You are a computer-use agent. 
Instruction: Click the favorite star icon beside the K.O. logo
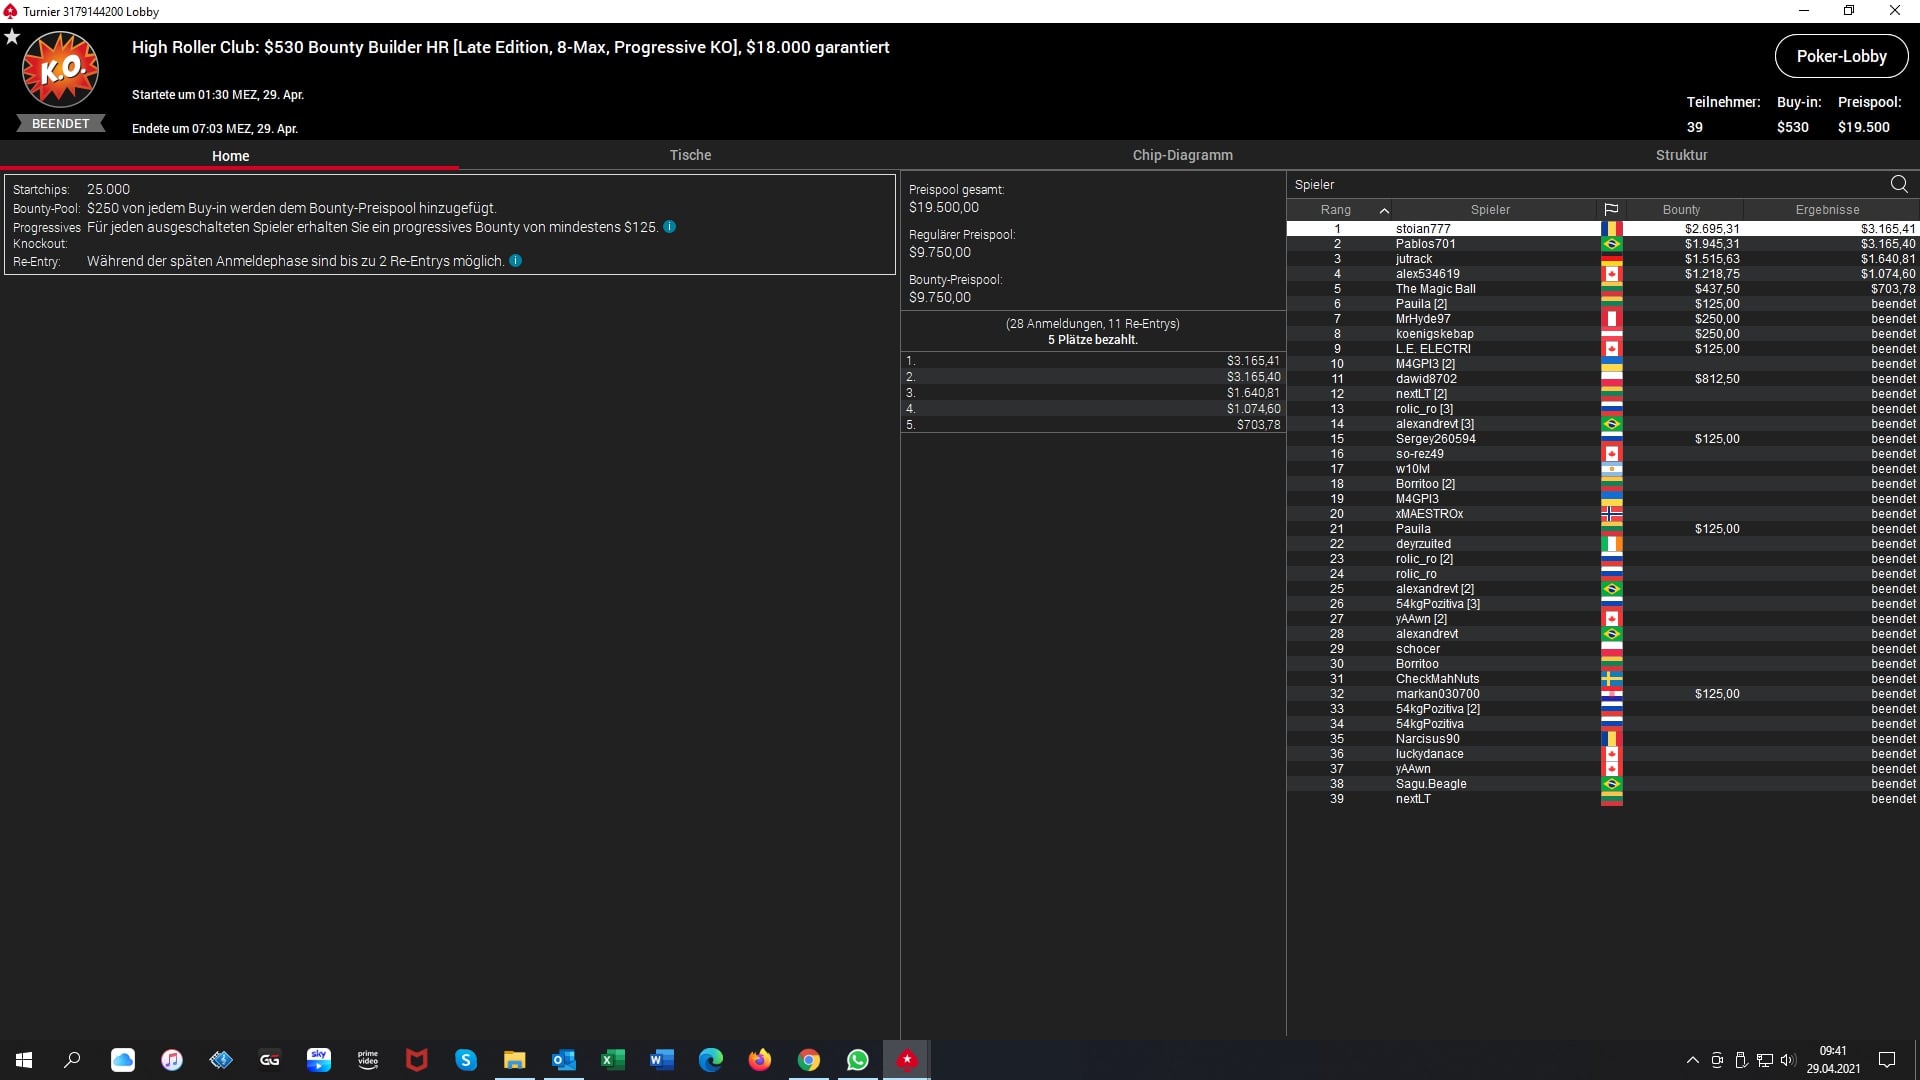[x=12, y=37]
